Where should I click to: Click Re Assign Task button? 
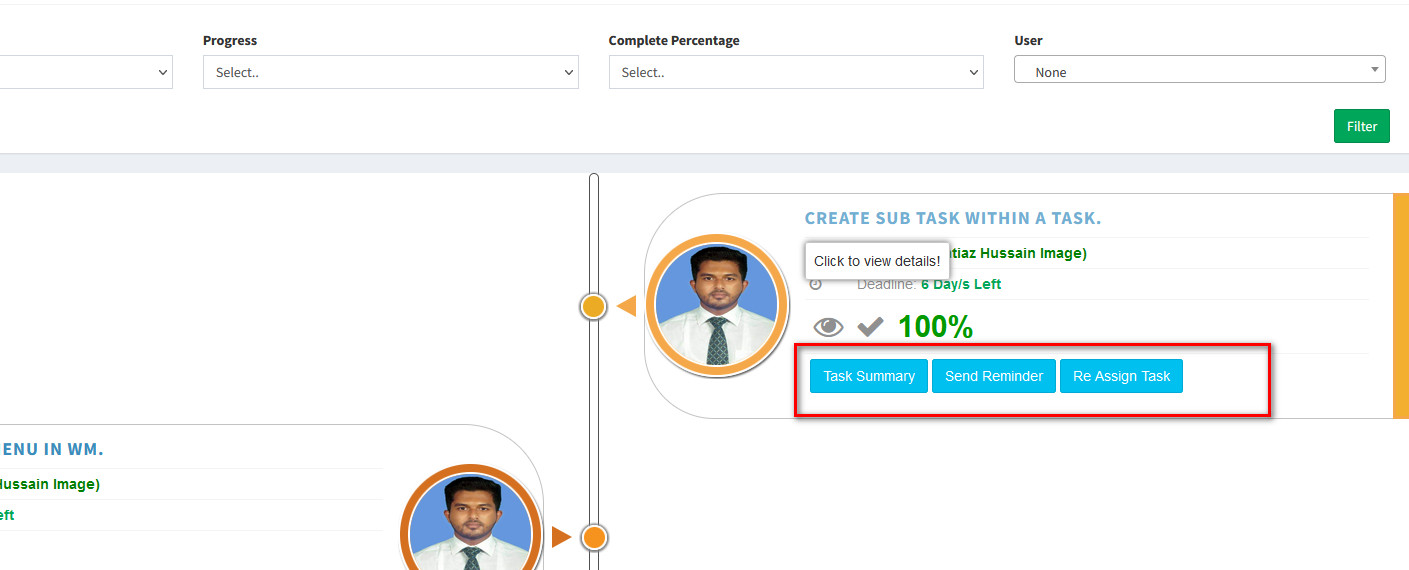(1121, 376)
